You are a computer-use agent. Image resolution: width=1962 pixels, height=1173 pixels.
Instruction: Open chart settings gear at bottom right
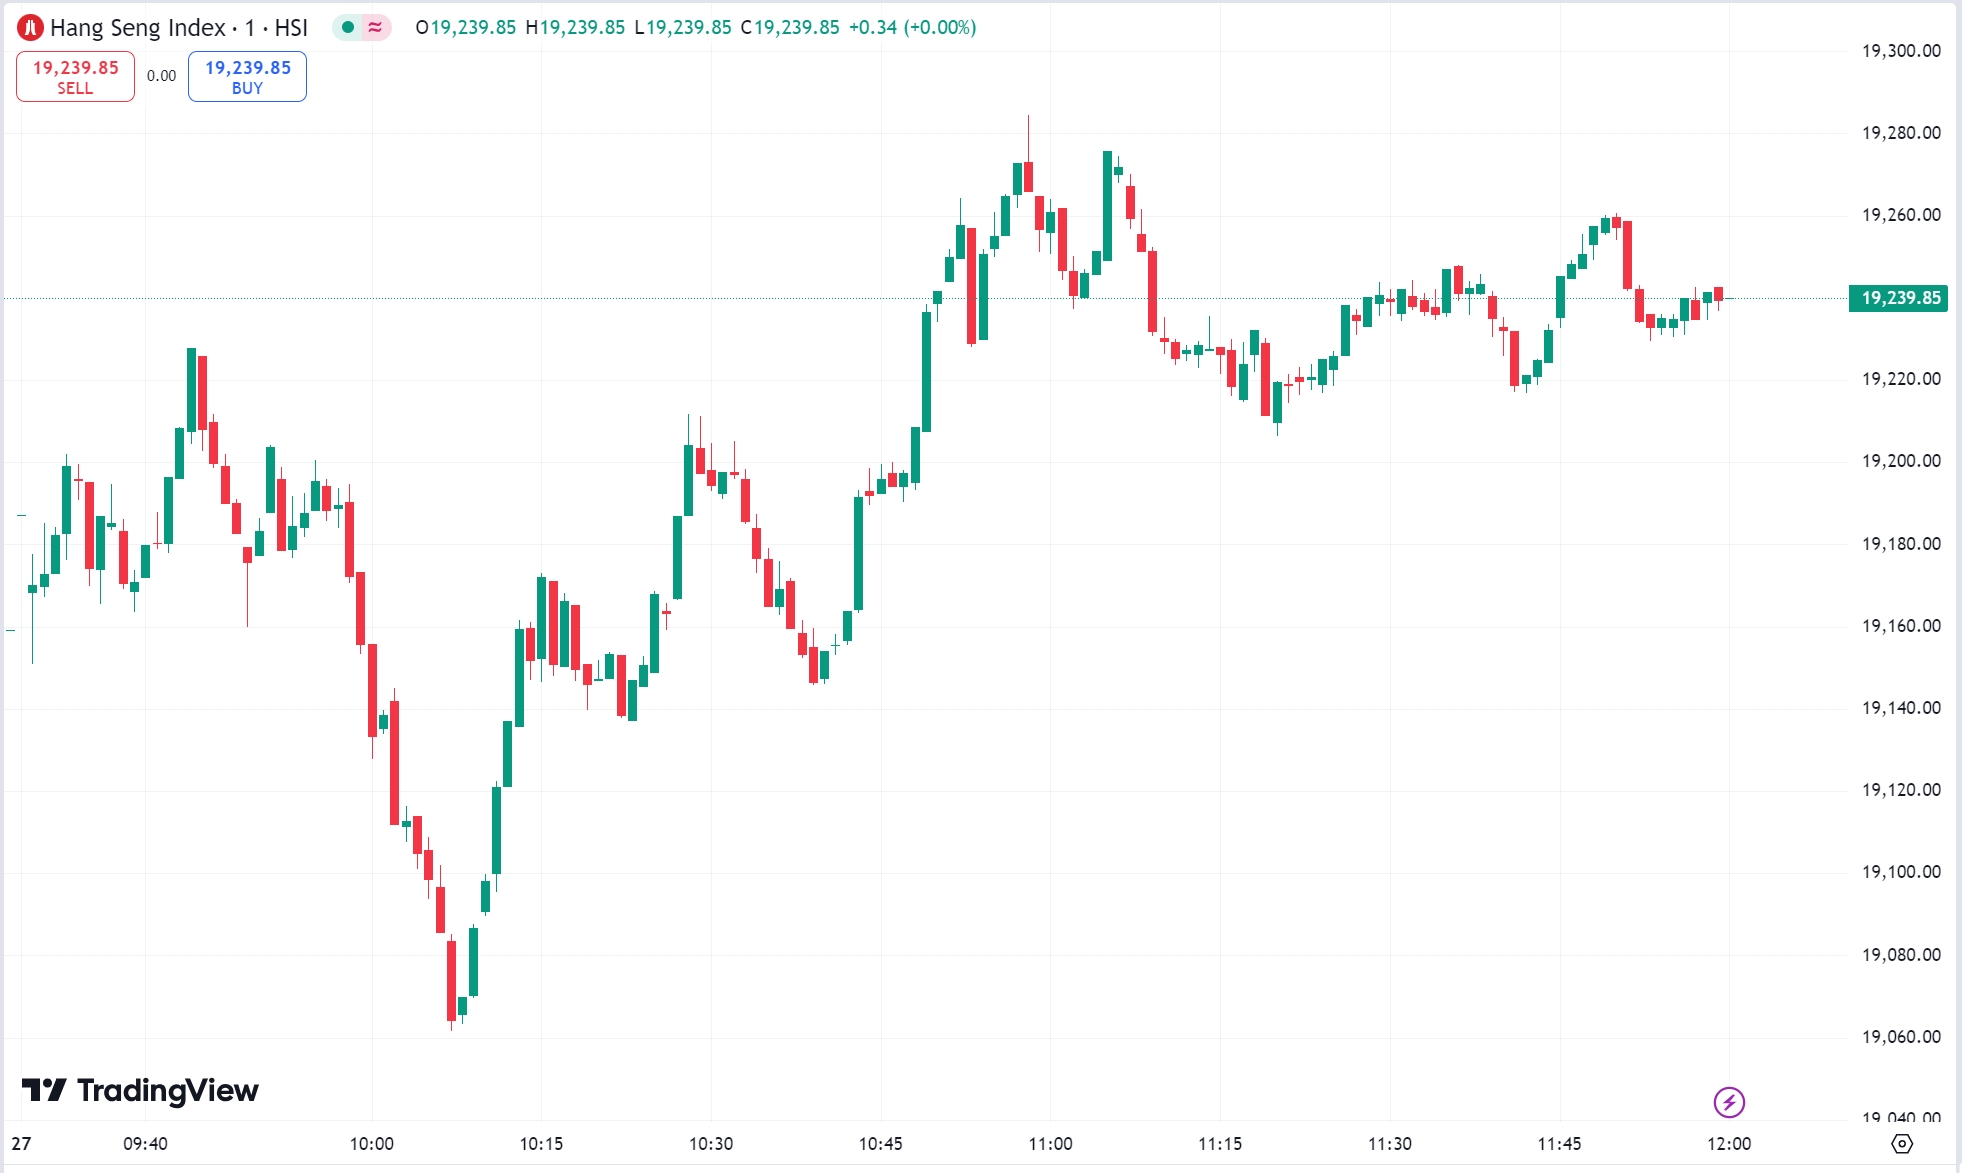[1902, 1143]
